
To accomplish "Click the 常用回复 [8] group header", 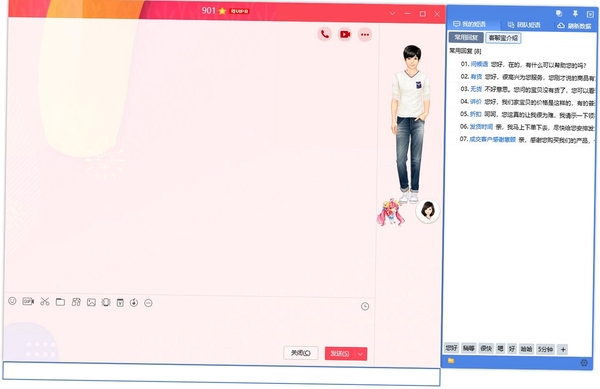I will tap(465, 50).
